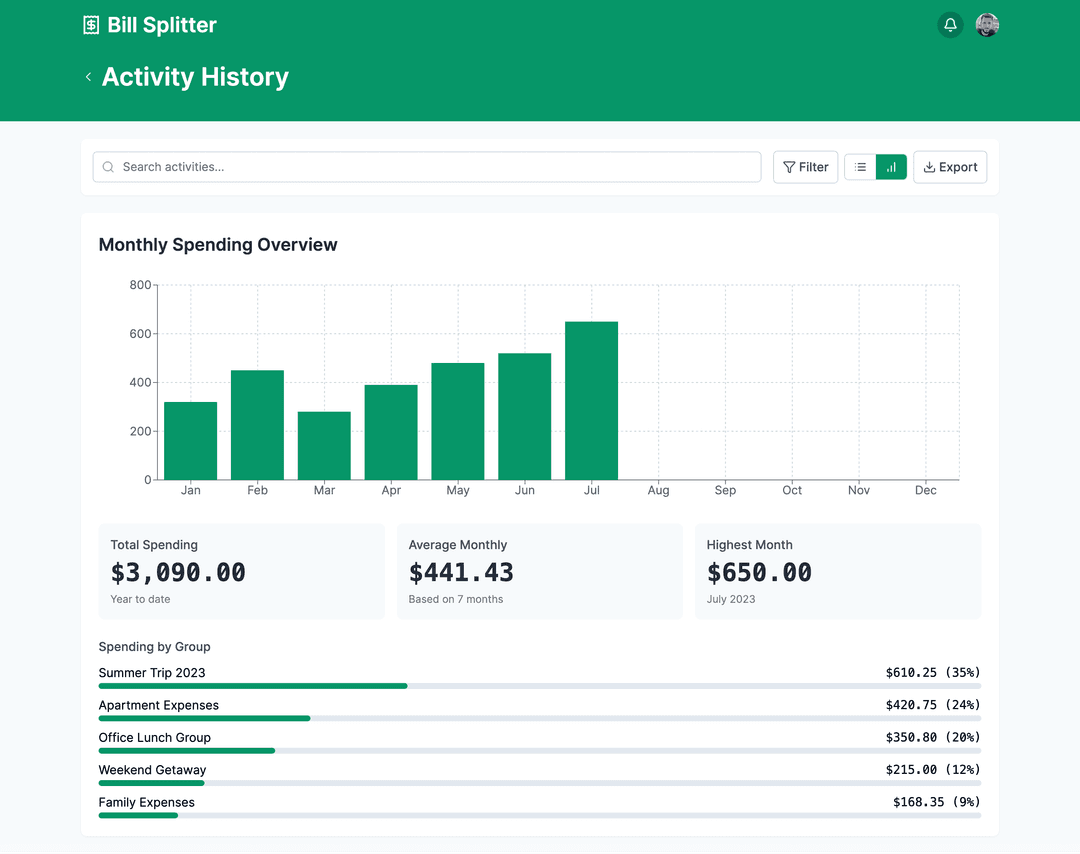Open the user profile avatar
This screenshot has width=1080, height=854.
[x=987, y=26]
